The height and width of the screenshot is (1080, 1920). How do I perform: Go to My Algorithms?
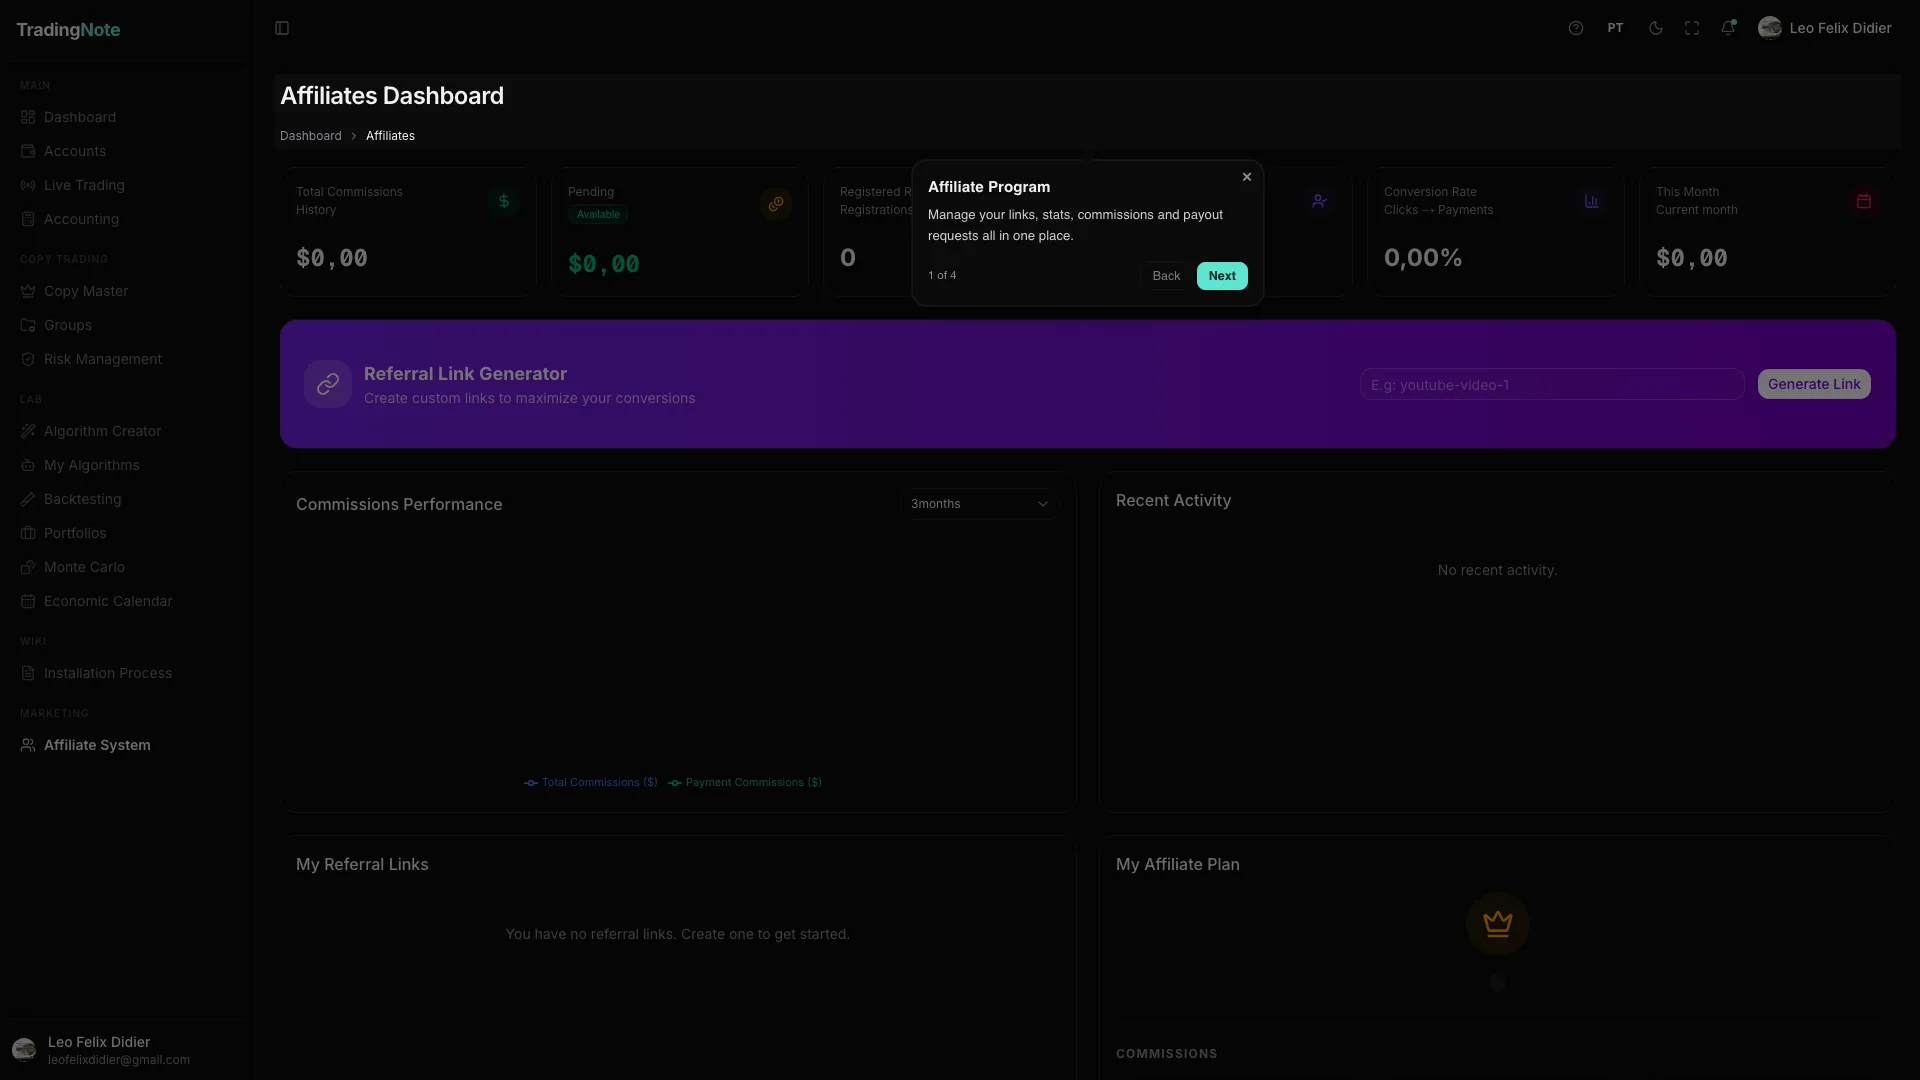(x=126, y=465)
